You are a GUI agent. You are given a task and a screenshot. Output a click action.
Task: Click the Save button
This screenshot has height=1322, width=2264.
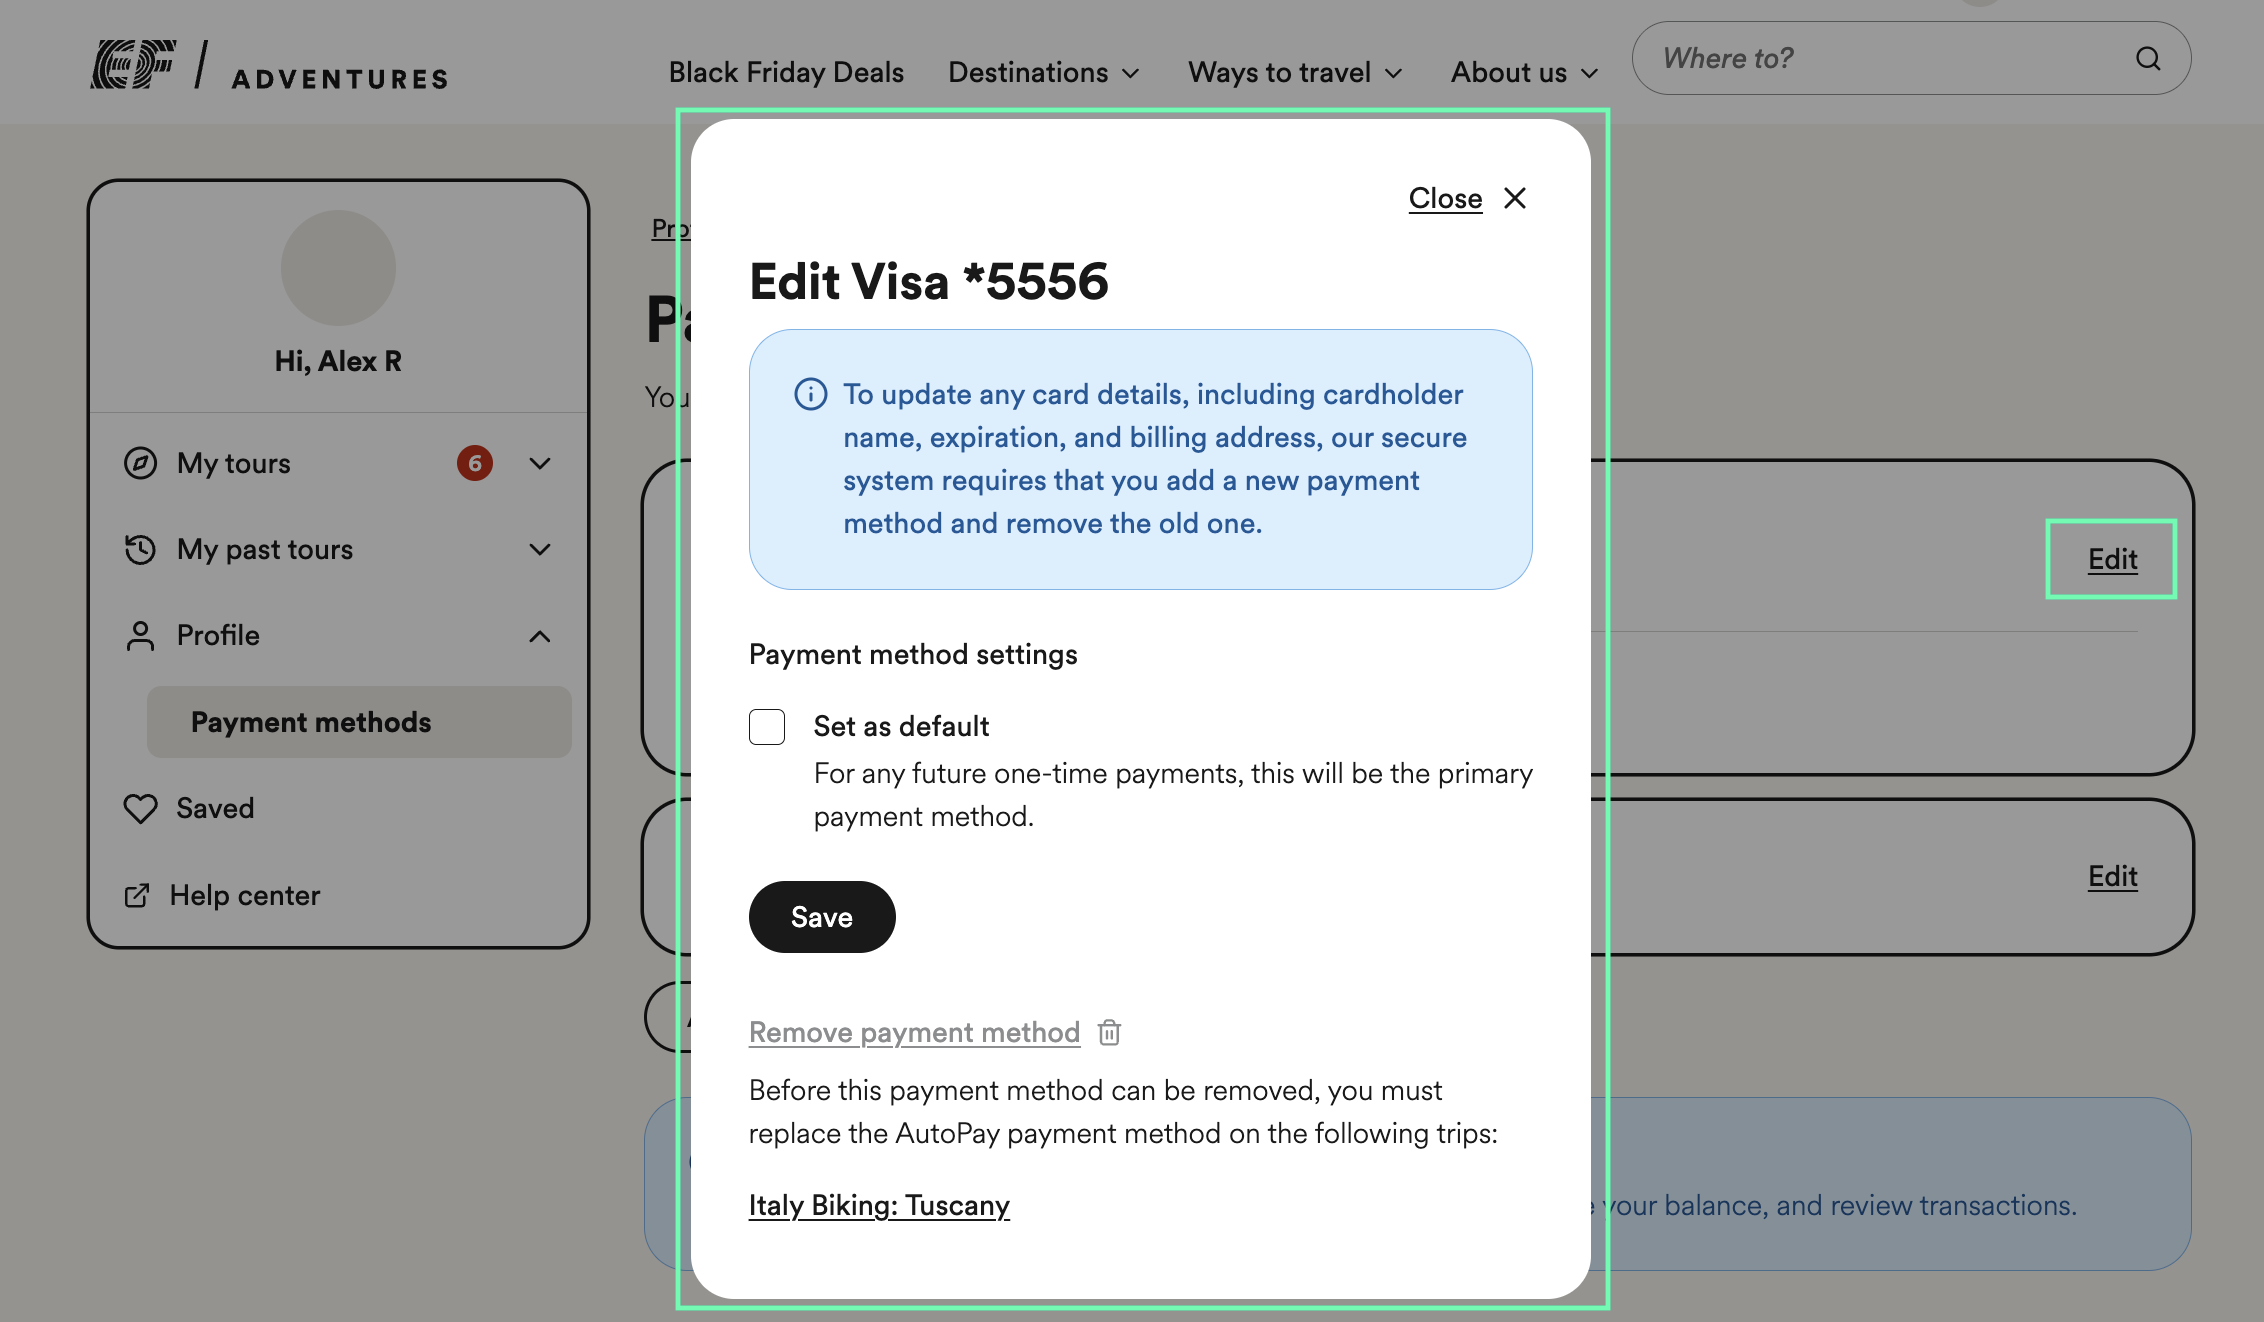click(x=822, y=917)
